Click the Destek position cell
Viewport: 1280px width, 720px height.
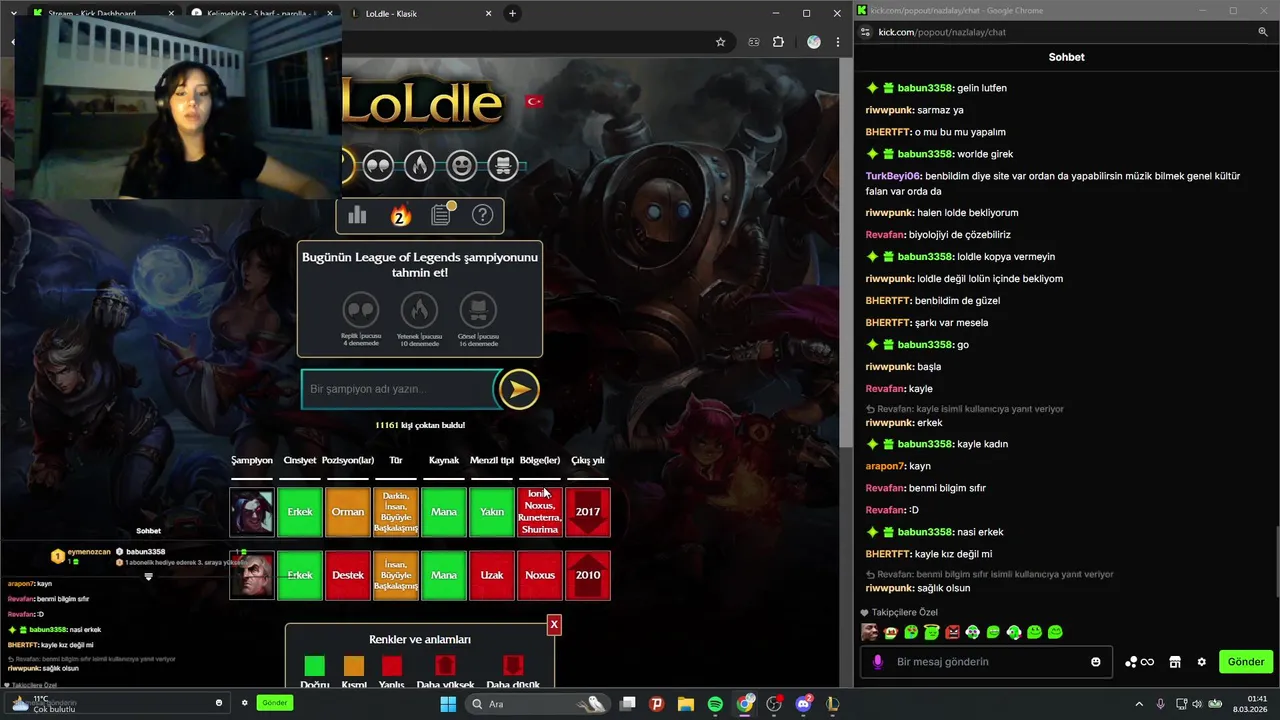click(348, 575)
